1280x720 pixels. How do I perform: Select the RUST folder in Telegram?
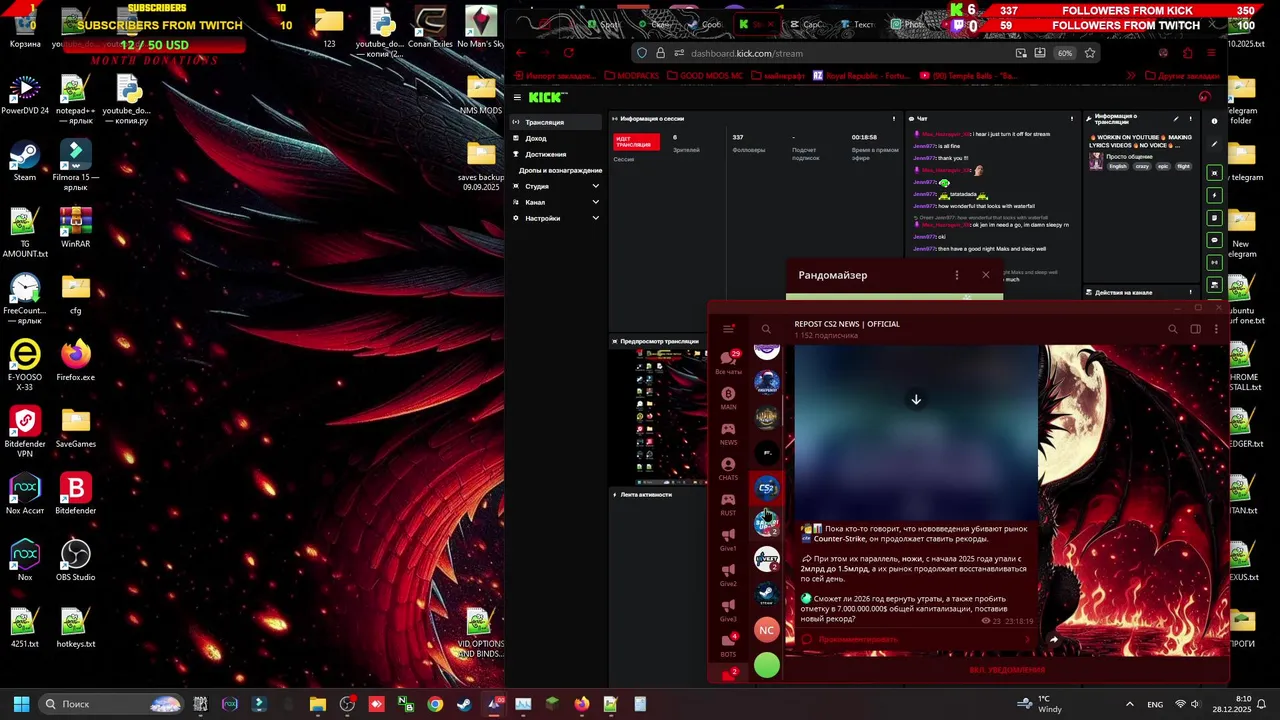point(728,503)
